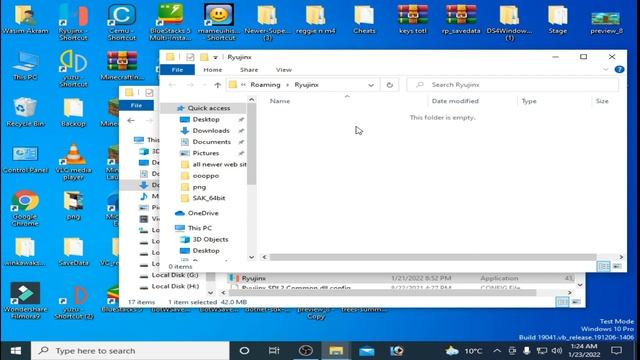Switch to large icons view in Ryujinx window
Viewport: 640px width, 360px height.
[x=617, y=267]
